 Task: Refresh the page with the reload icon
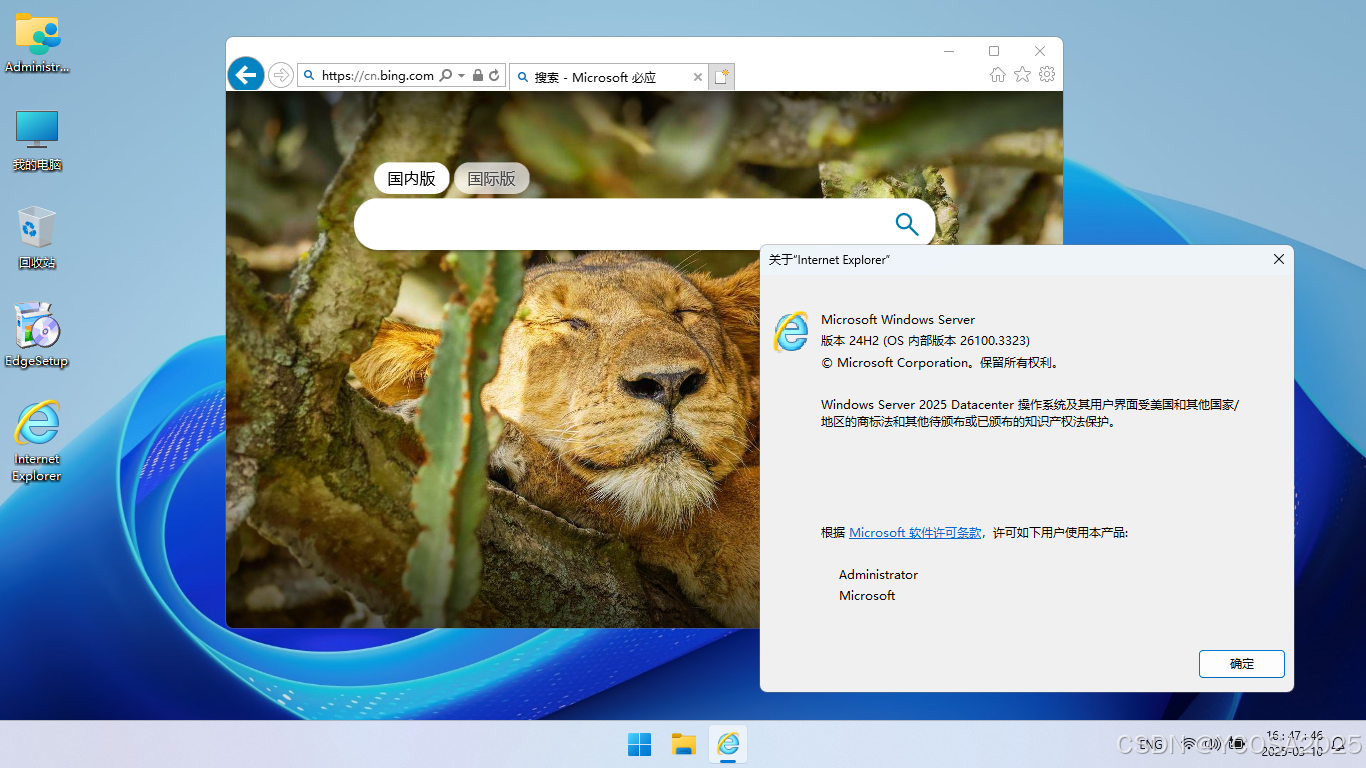(x=494, y=75)
